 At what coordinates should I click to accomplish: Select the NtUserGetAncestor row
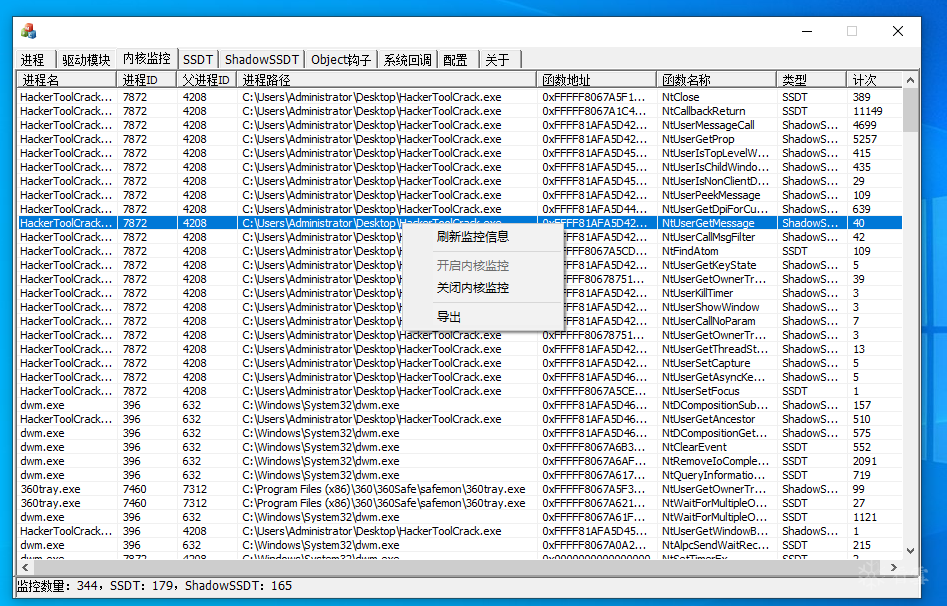click(460, 419)
